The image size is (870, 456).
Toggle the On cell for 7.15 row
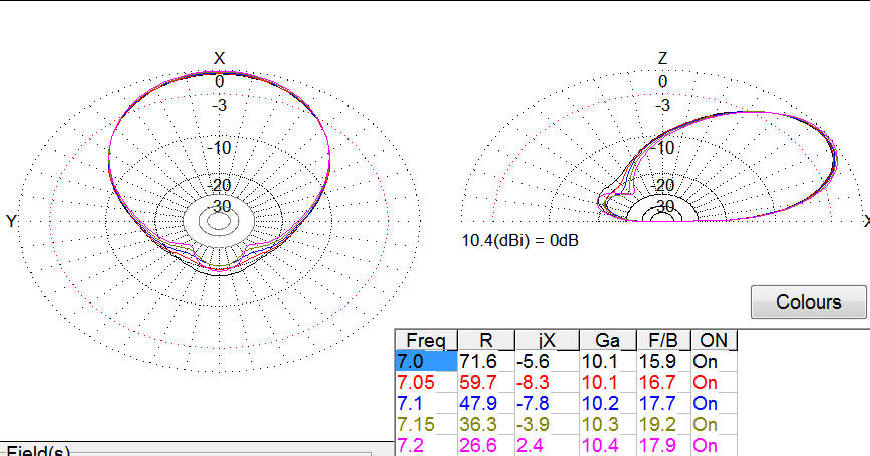(x=711, y=424)
